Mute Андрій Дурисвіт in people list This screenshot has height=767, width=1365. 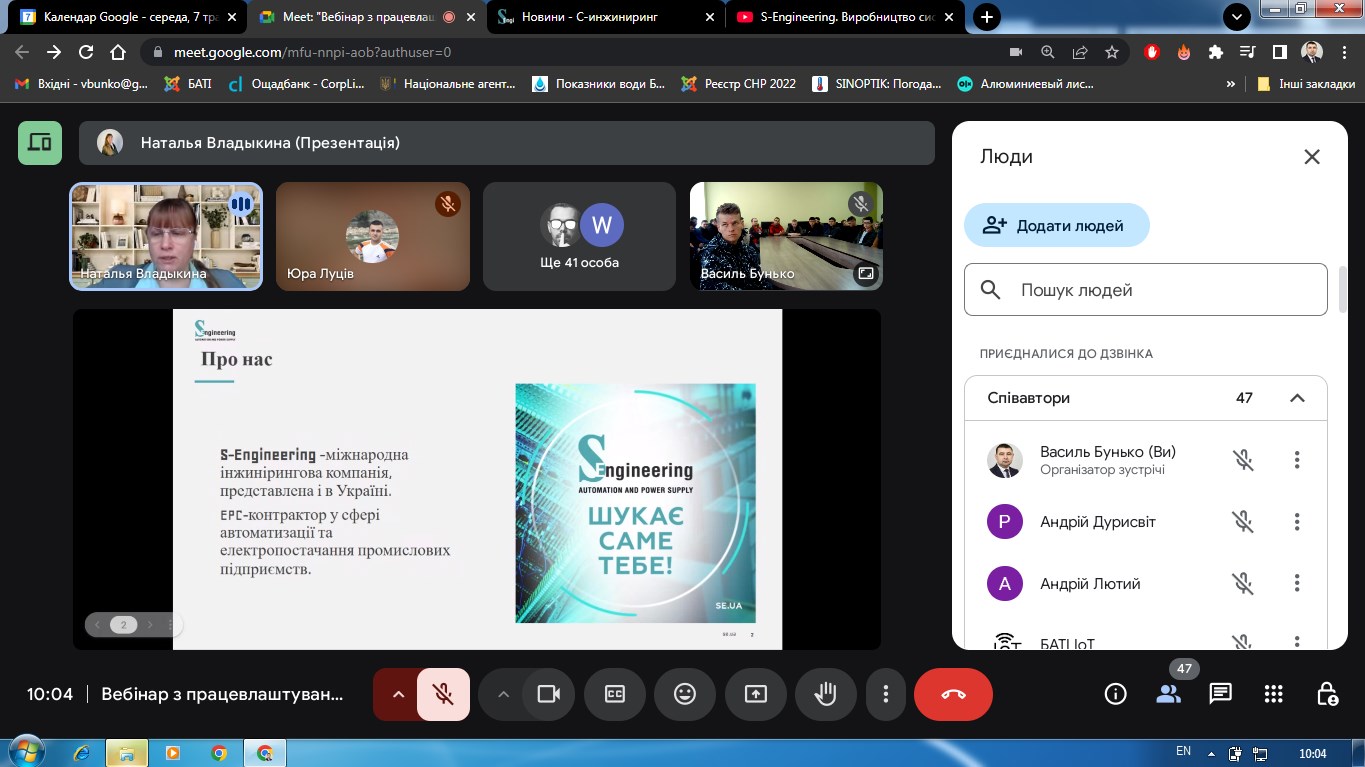pos(1243,522)
